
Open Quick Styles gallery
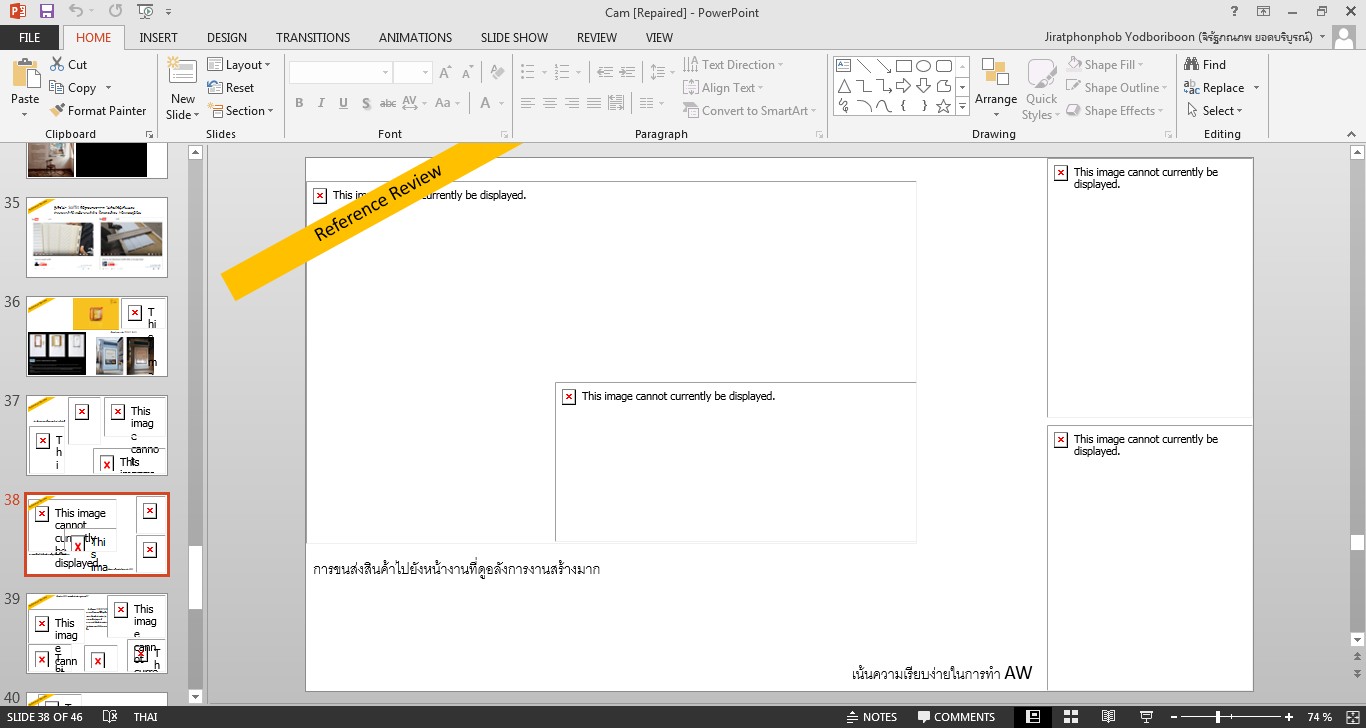tap(1041, 88)
